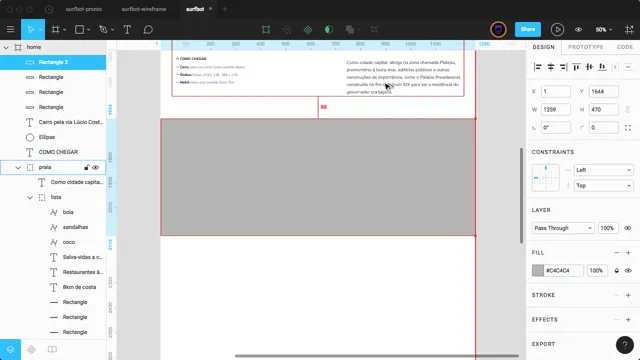Viewport: 640px width, 360px height.
Task: Collapse the home frame
Action: click(x=6, y=47)
